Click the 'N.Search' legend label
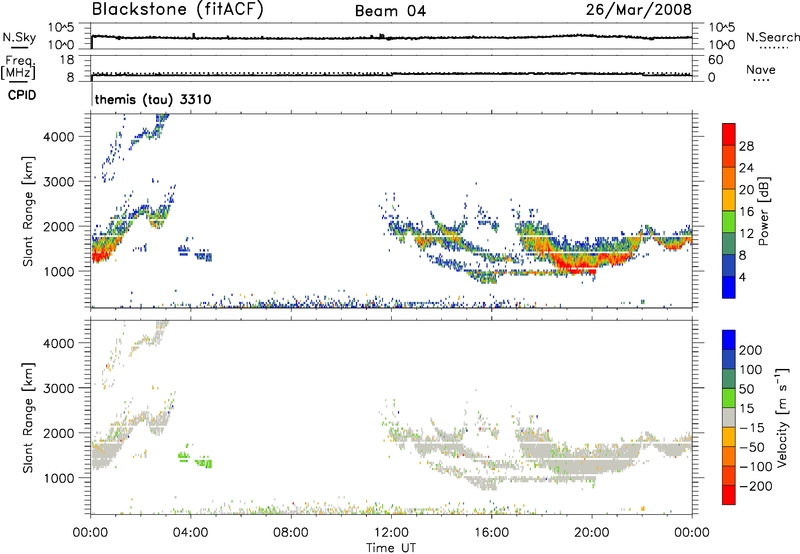 (772, 37)
